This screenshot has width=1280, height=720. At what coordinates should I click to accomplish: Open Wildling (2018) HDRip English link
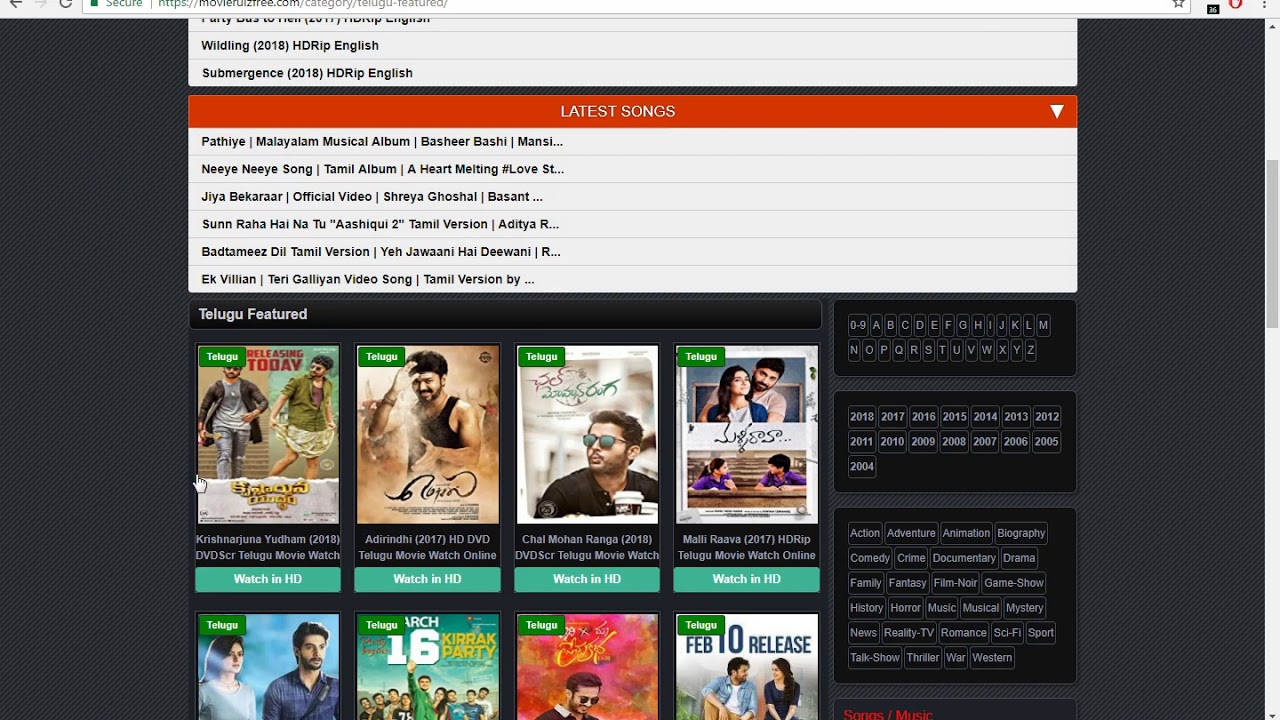pos(290,45)
